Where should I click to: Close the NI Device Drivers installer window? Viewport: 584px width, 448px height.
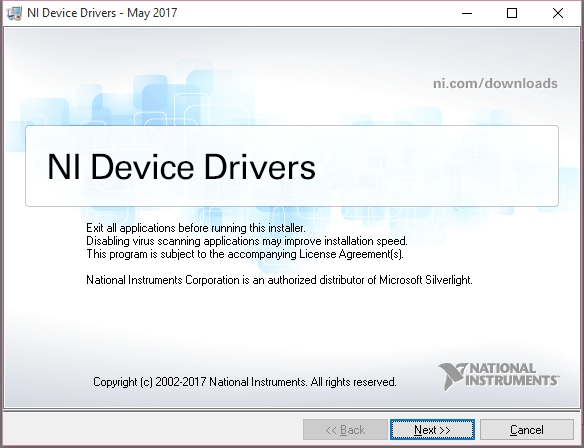click(558, 13)
